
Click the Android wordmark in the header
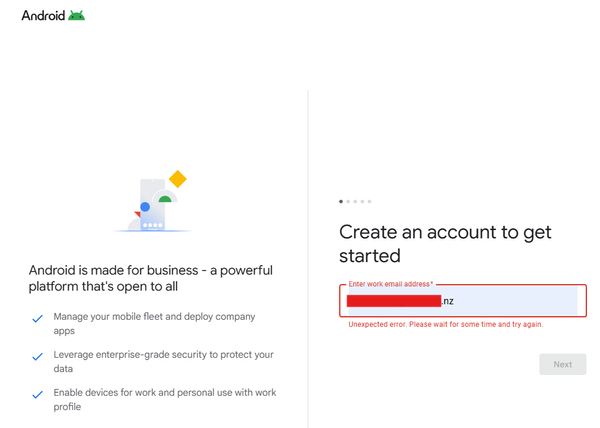(43, 15)
